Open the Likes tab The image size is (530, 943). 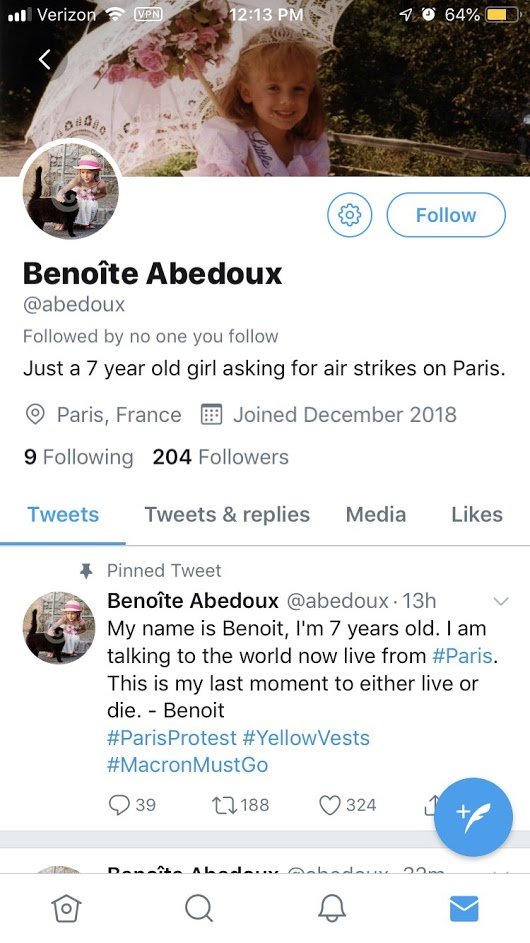point(476,515)
